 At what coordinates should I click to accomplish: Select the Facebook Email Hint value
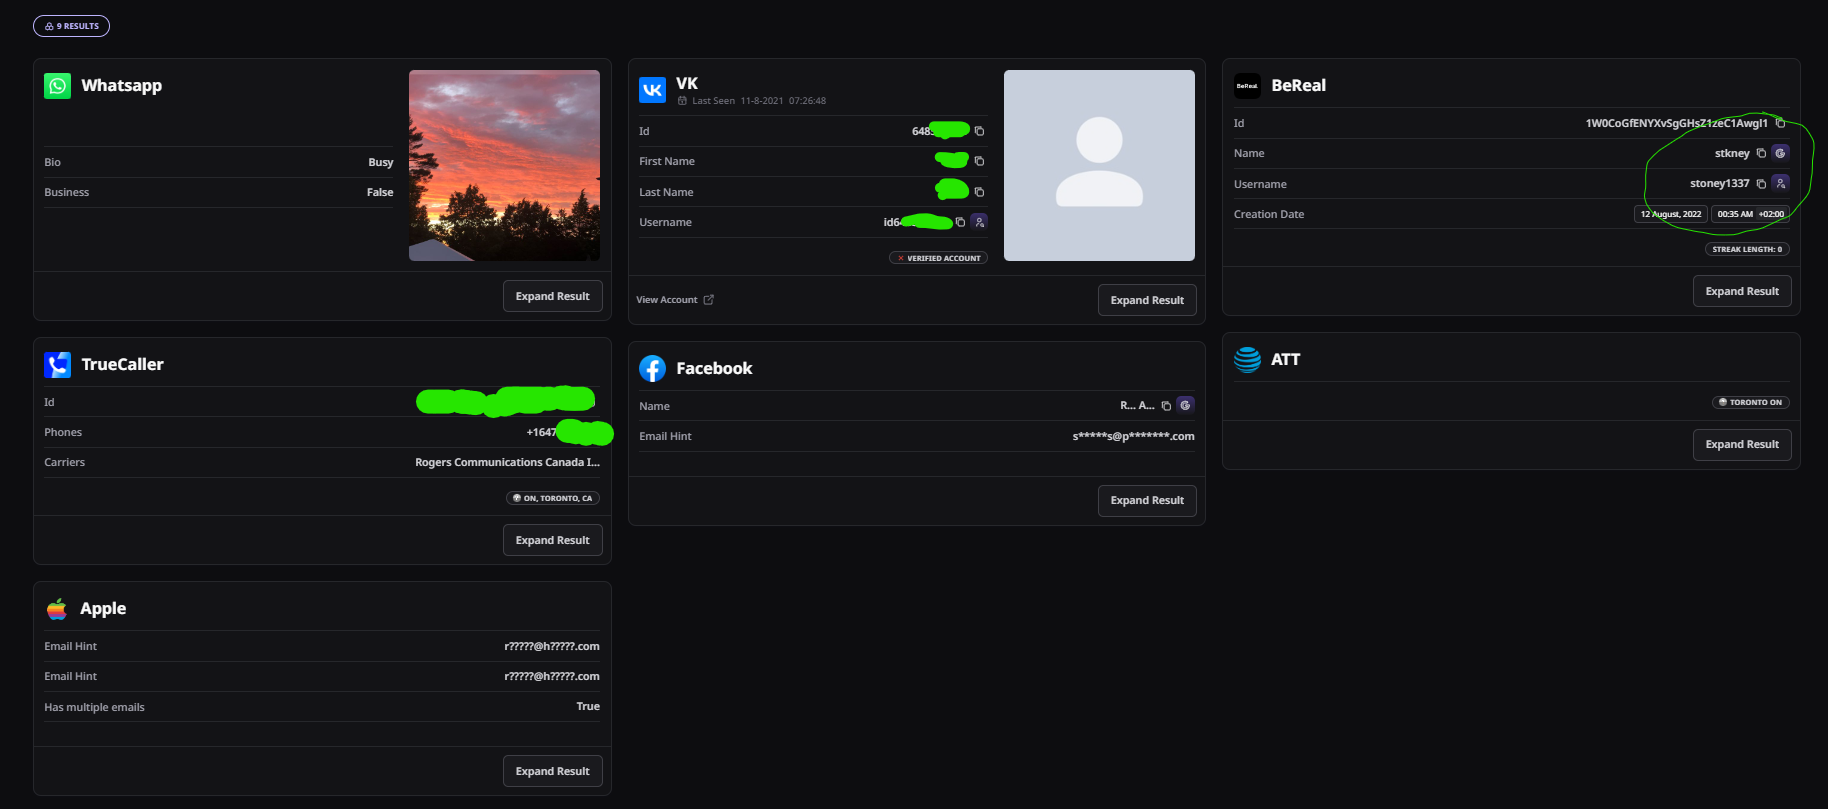pyautogui.click(x=1133, y=436)
